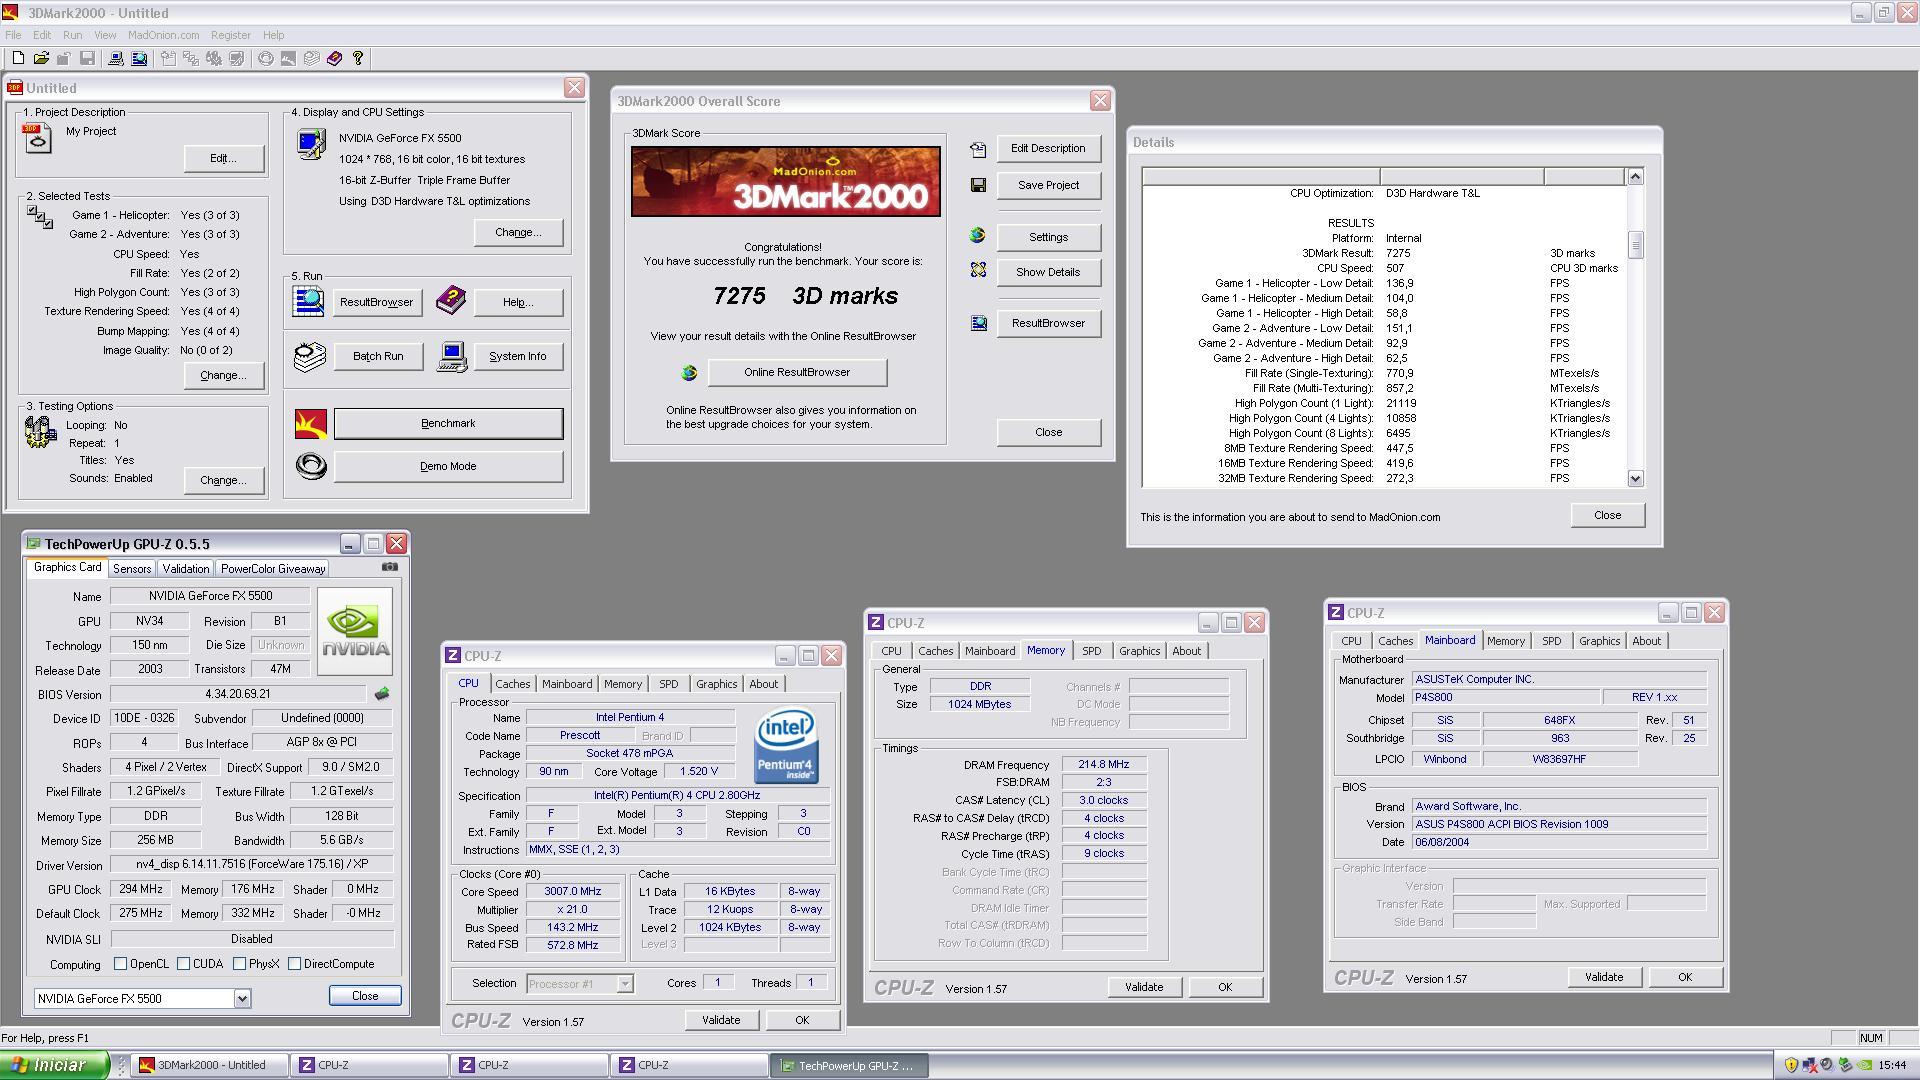Switch to the Validation tab in GPU-Z
Screen dimensions: 1920x1080
click(x=186, y=569)
